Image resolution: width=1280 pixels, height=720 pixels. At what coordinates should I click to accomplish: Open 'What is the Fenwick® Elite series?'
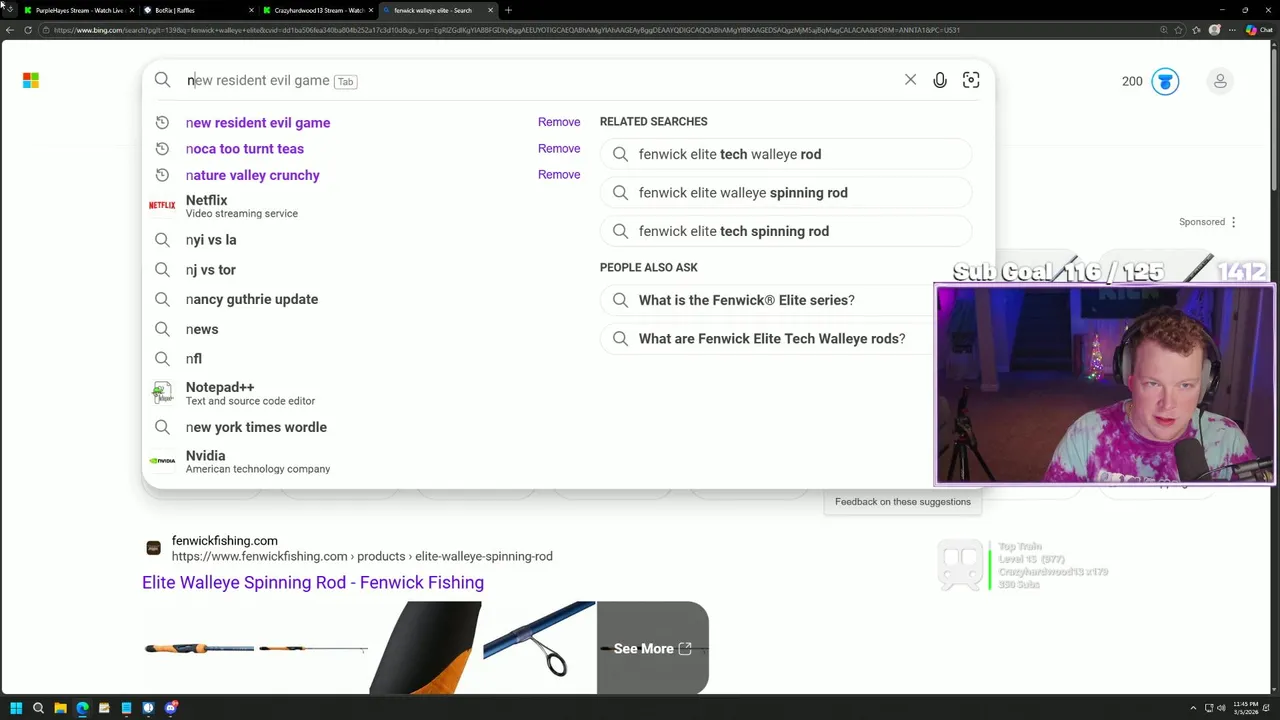point(746,300)
